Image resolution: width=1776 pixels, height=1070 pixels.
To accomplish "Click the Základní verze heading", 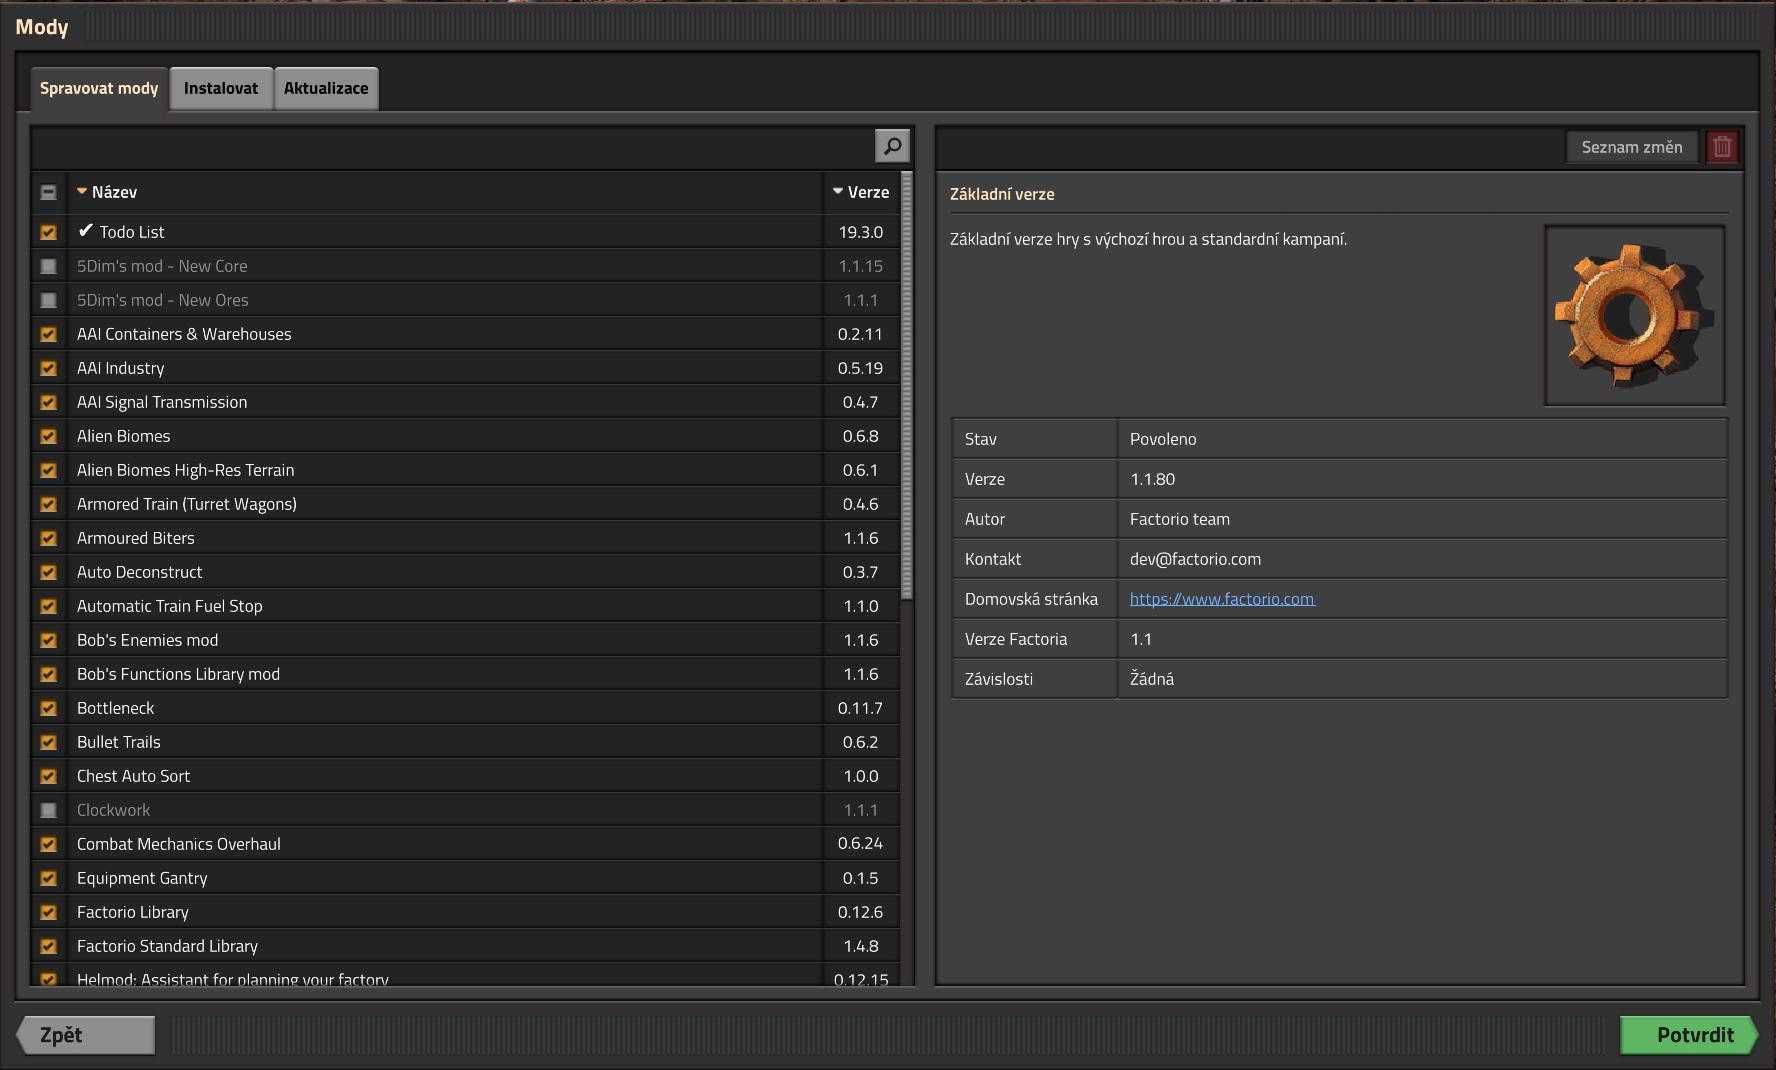I will [1002, 194].
